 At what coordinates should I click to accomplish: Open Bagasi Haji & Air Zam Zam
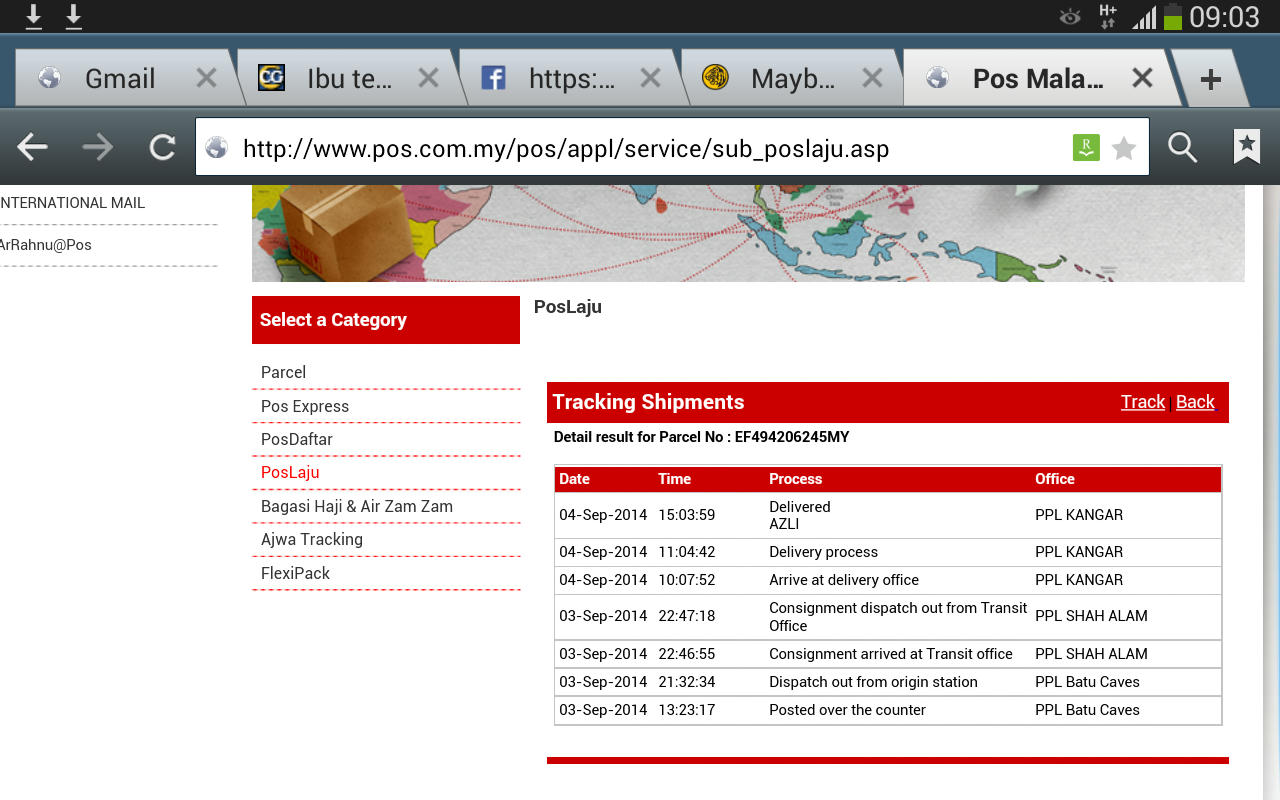coord(357,506)
